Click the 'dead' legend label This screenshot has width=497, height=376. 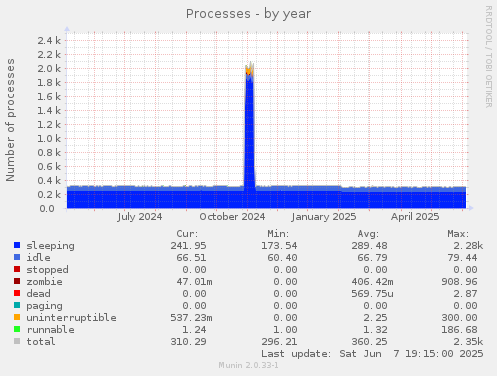coord(38,294)
